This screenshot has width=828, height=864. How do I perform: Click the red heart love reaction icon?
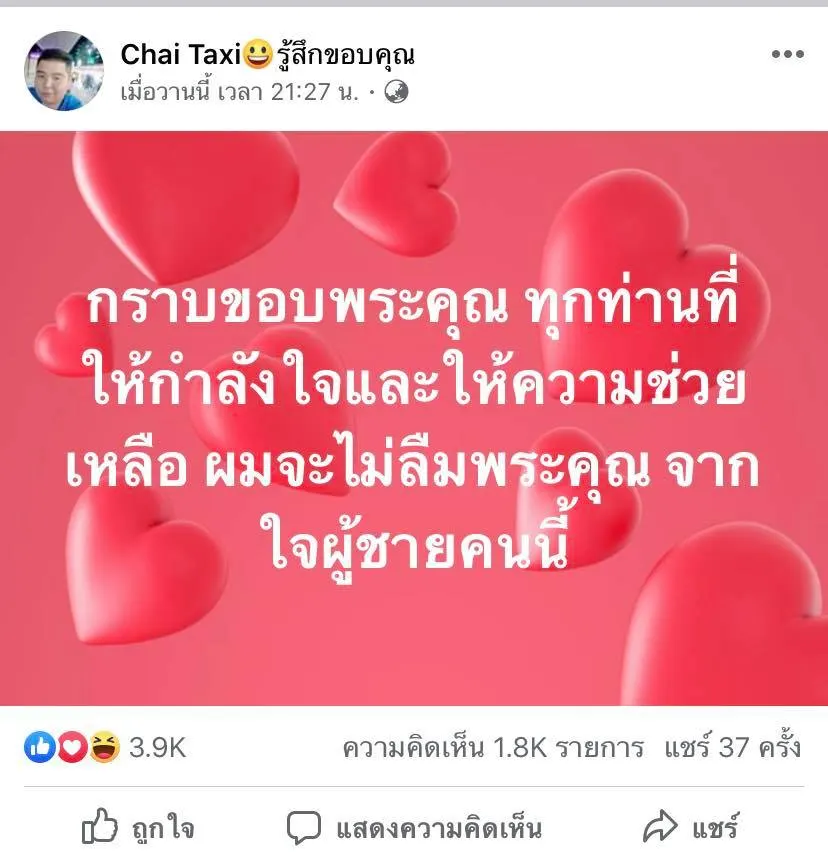click(72, 747)
